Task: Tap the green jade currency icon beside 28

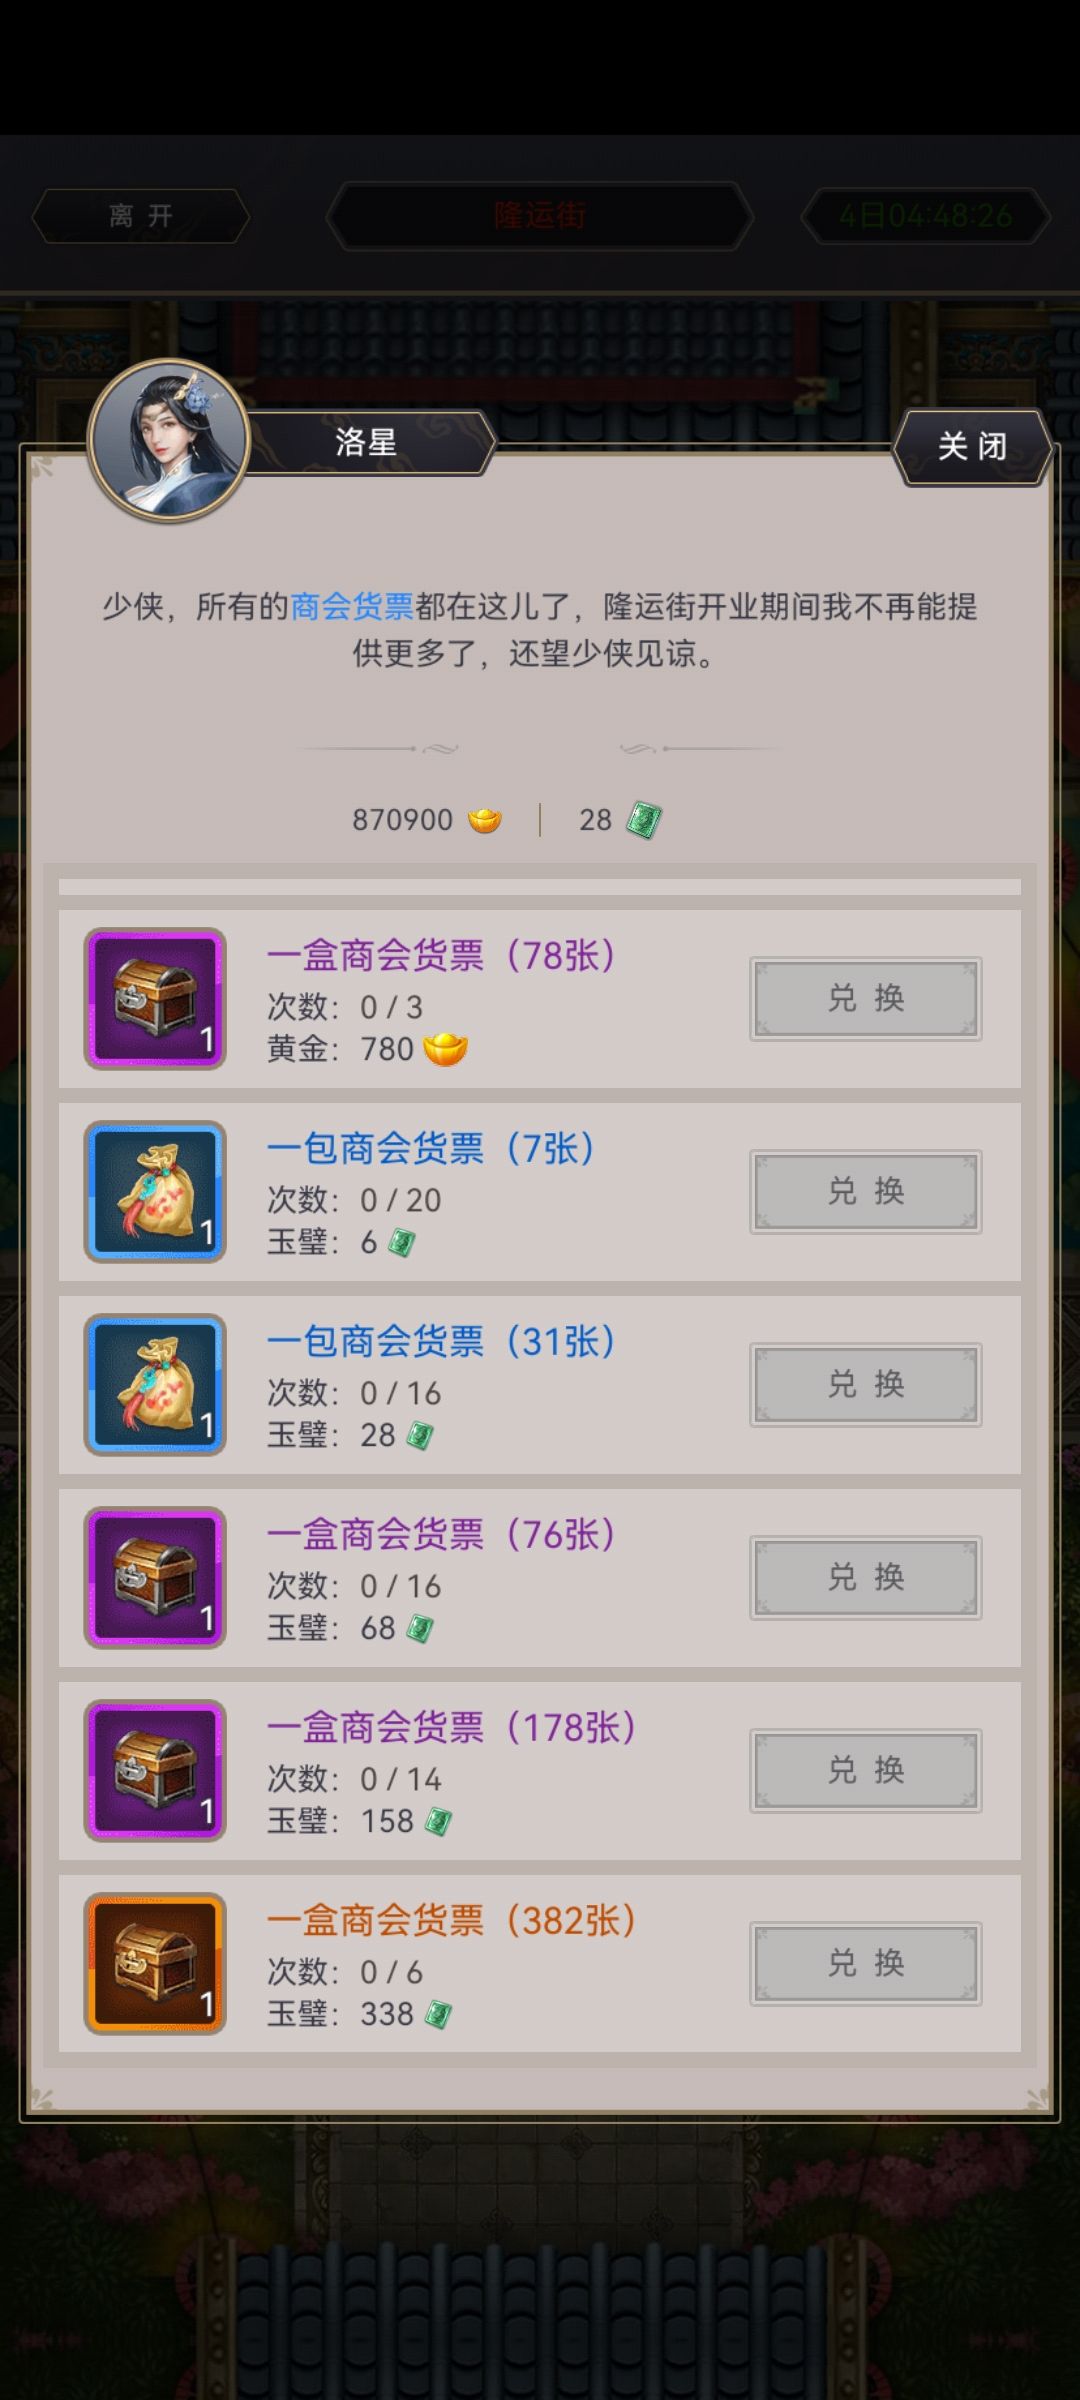Action: 644,820
